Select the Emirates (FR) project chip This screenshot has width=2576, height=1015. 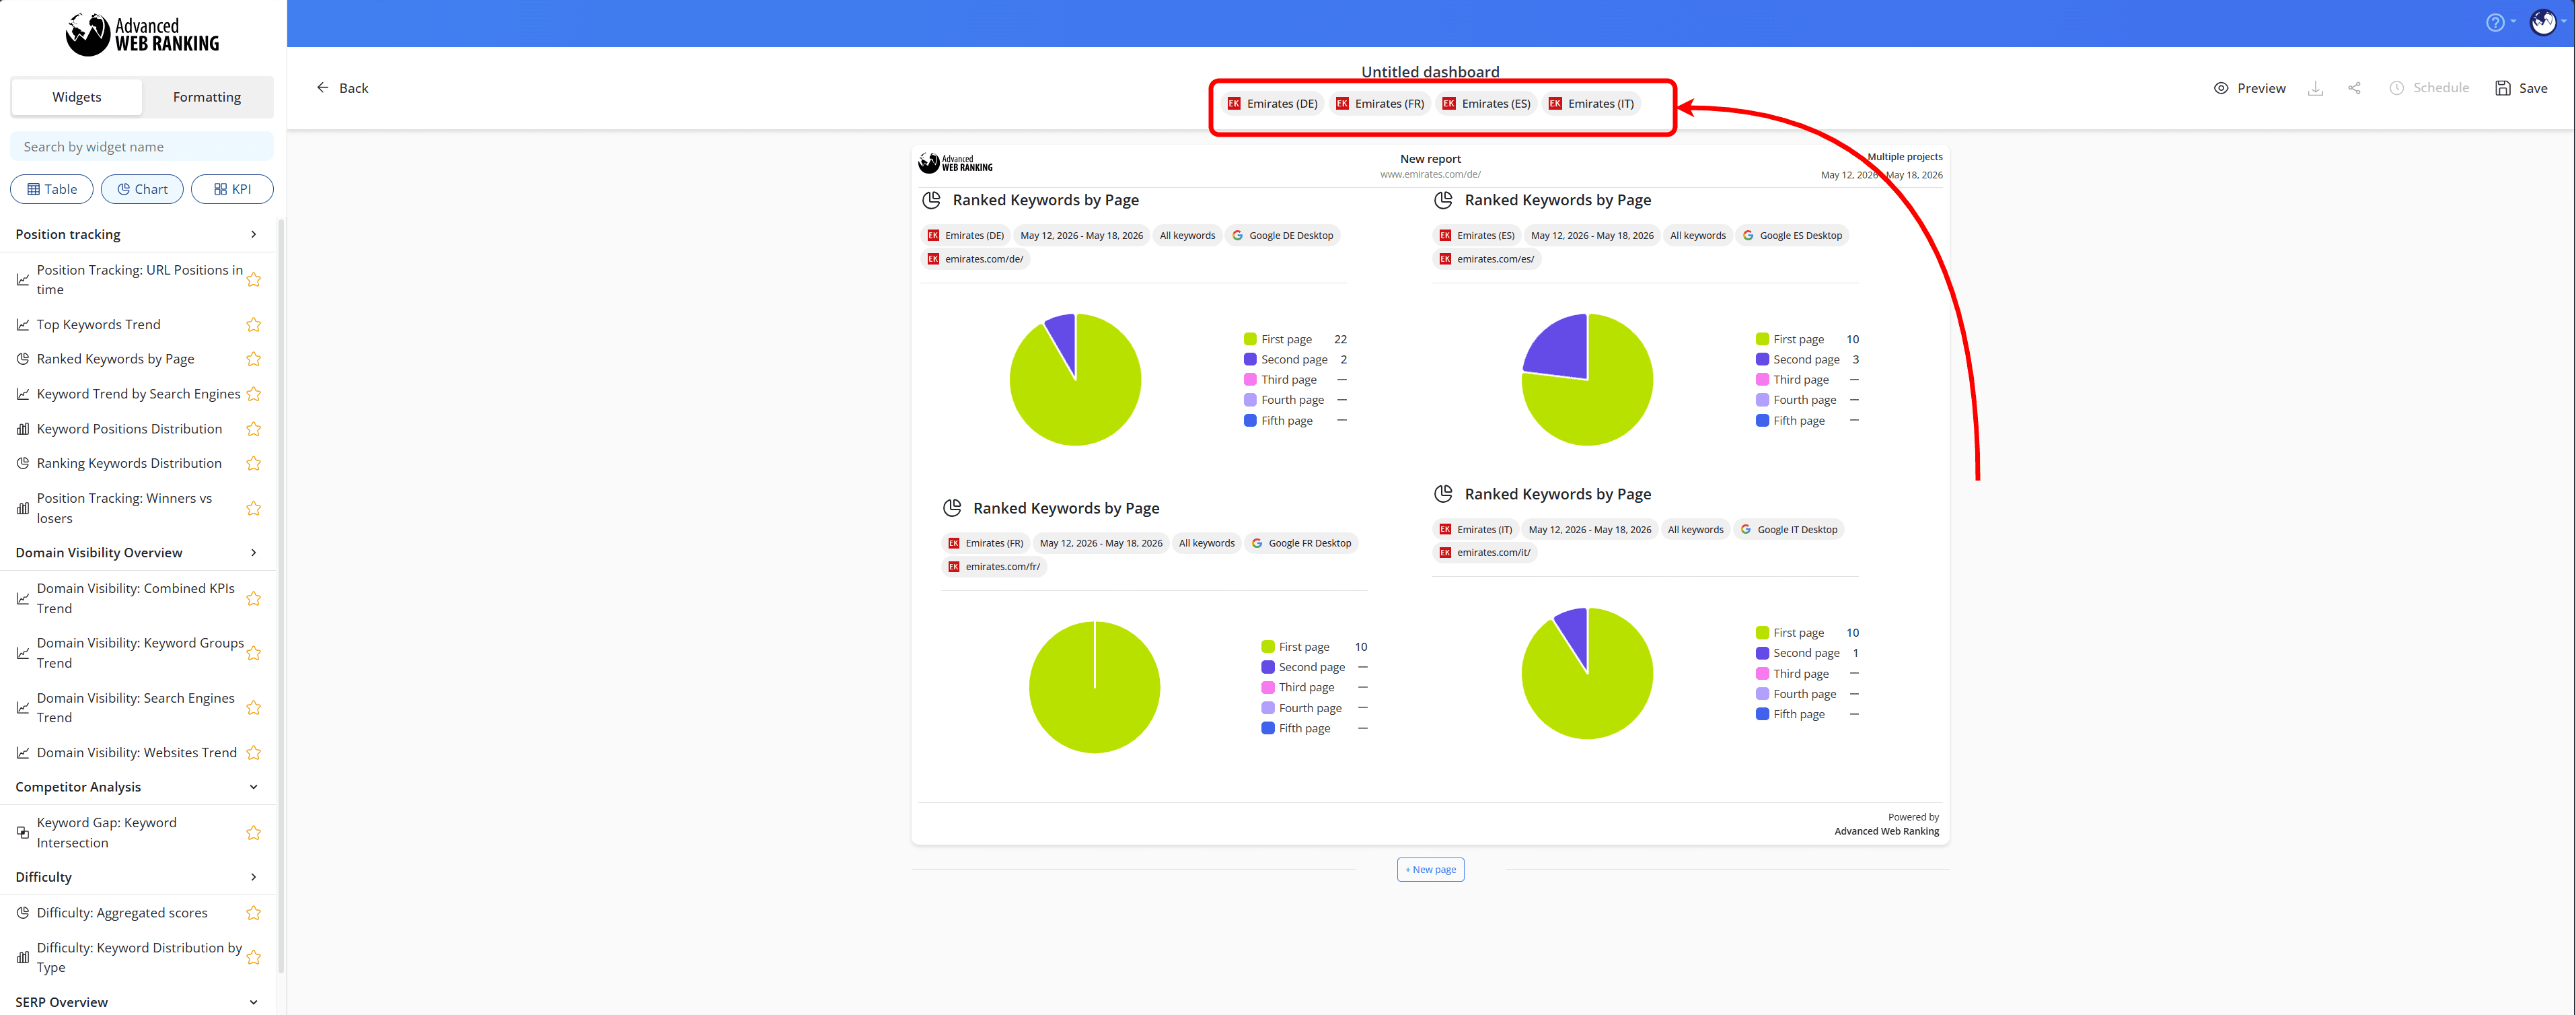[x=1380, y=104]
